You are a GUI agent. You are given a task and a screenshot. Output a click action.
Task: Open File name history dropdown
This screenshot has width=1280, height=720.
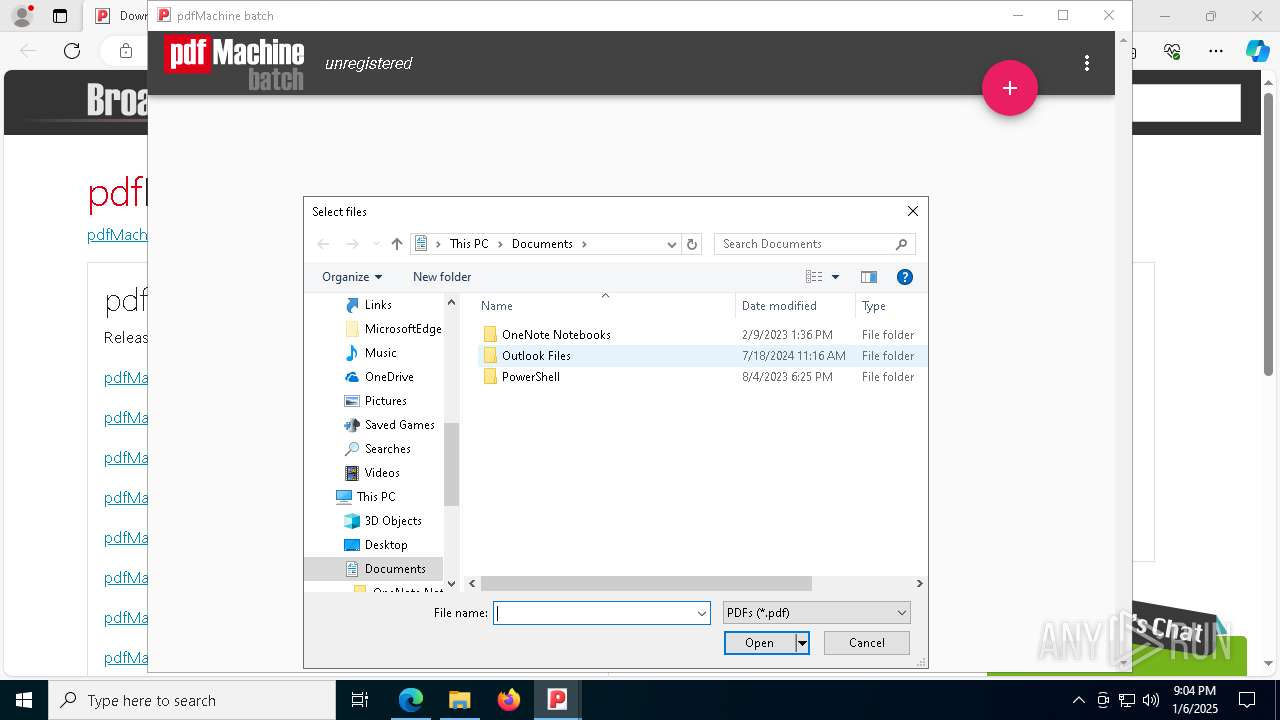tap(702, 613)
